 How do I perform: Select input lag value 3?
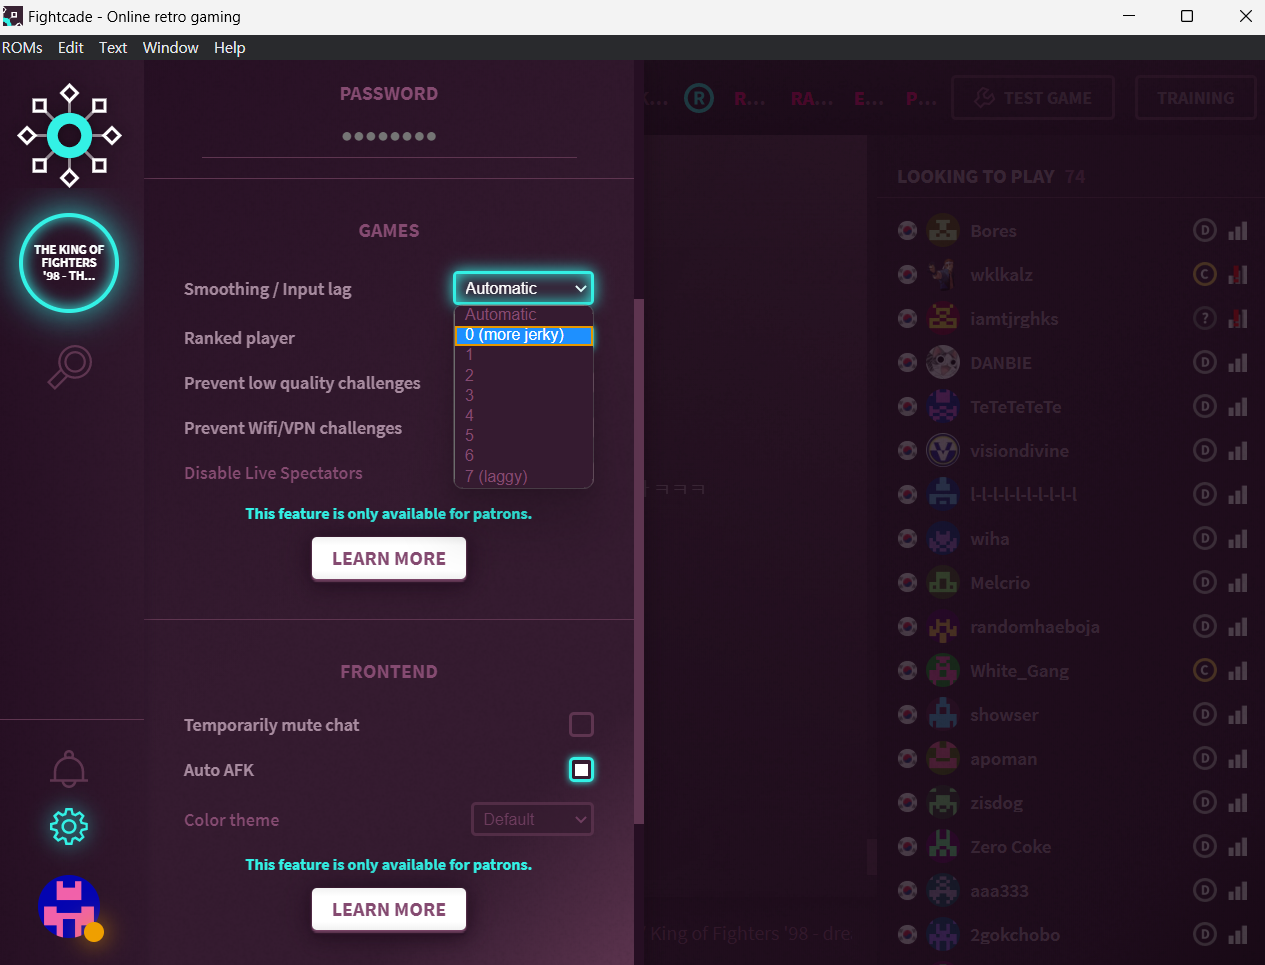524,395
